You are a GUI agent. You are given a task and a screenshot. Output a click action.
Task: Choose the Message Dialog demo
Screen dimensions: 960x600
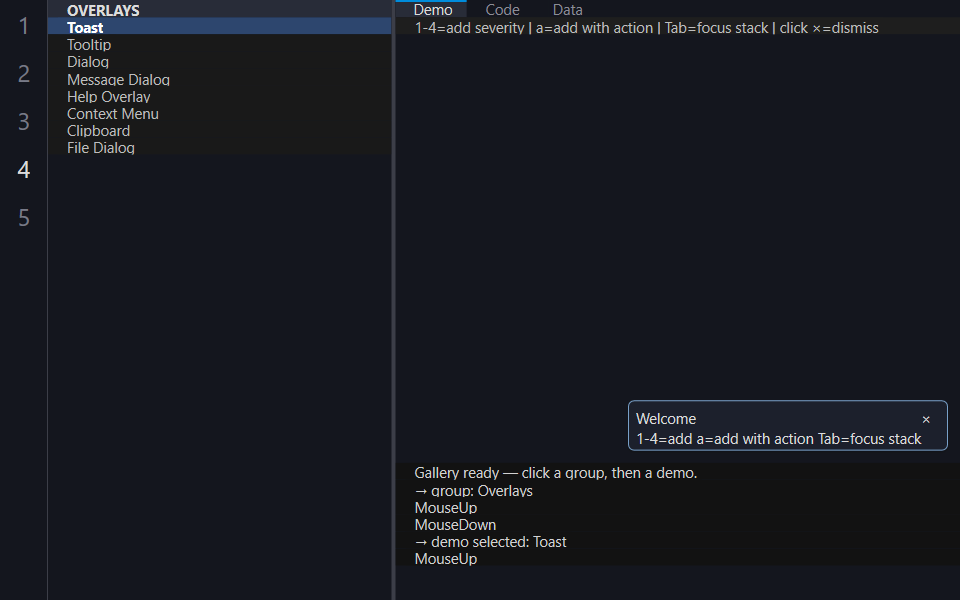tap(219, 80)
